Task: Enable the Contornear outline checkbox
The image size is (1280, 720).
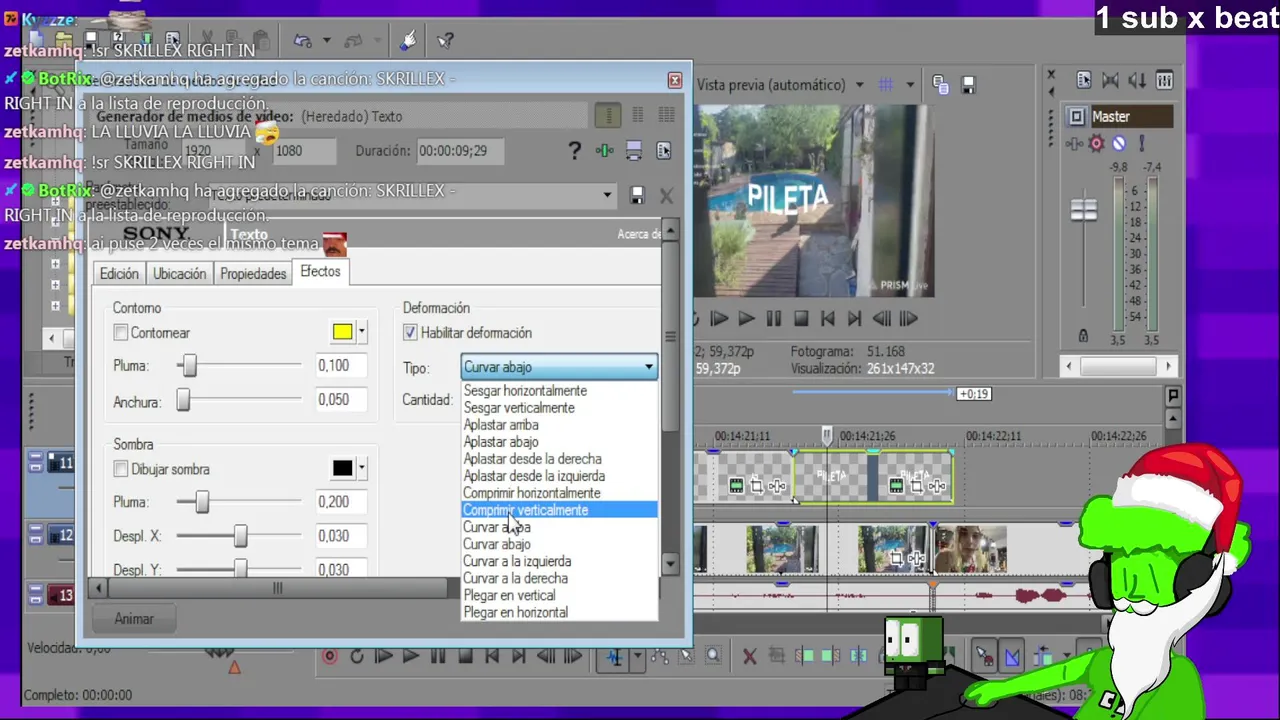Action: point(121,333)
